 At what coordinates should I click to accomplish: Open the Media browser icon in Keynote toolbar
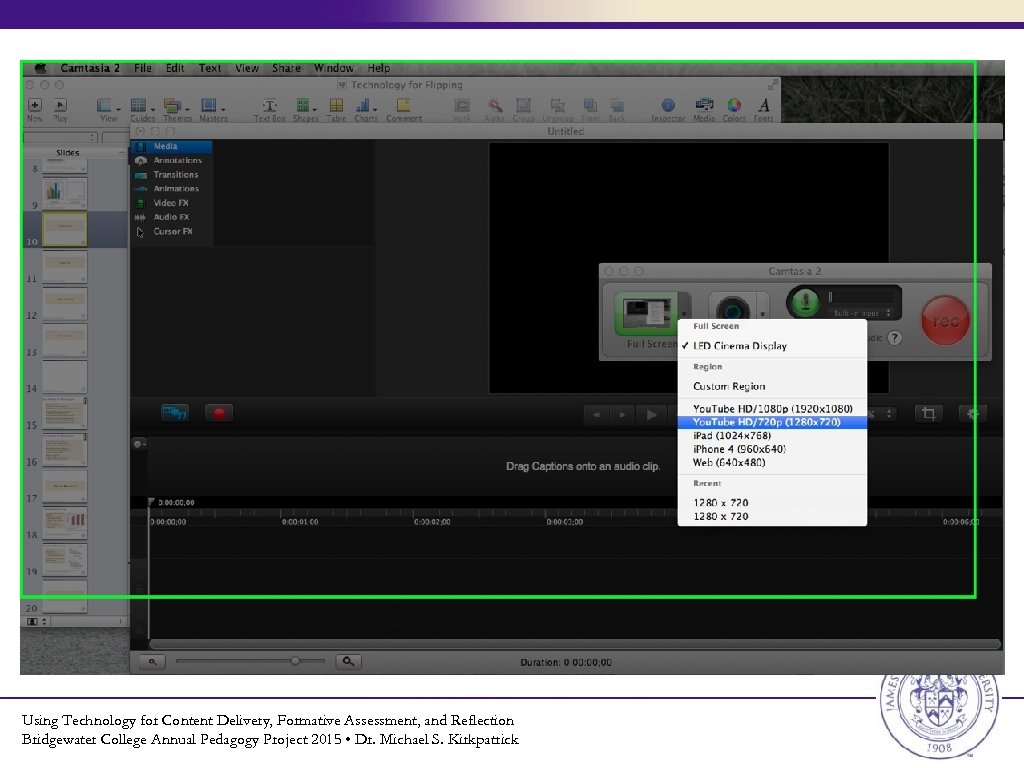[704, 105]
